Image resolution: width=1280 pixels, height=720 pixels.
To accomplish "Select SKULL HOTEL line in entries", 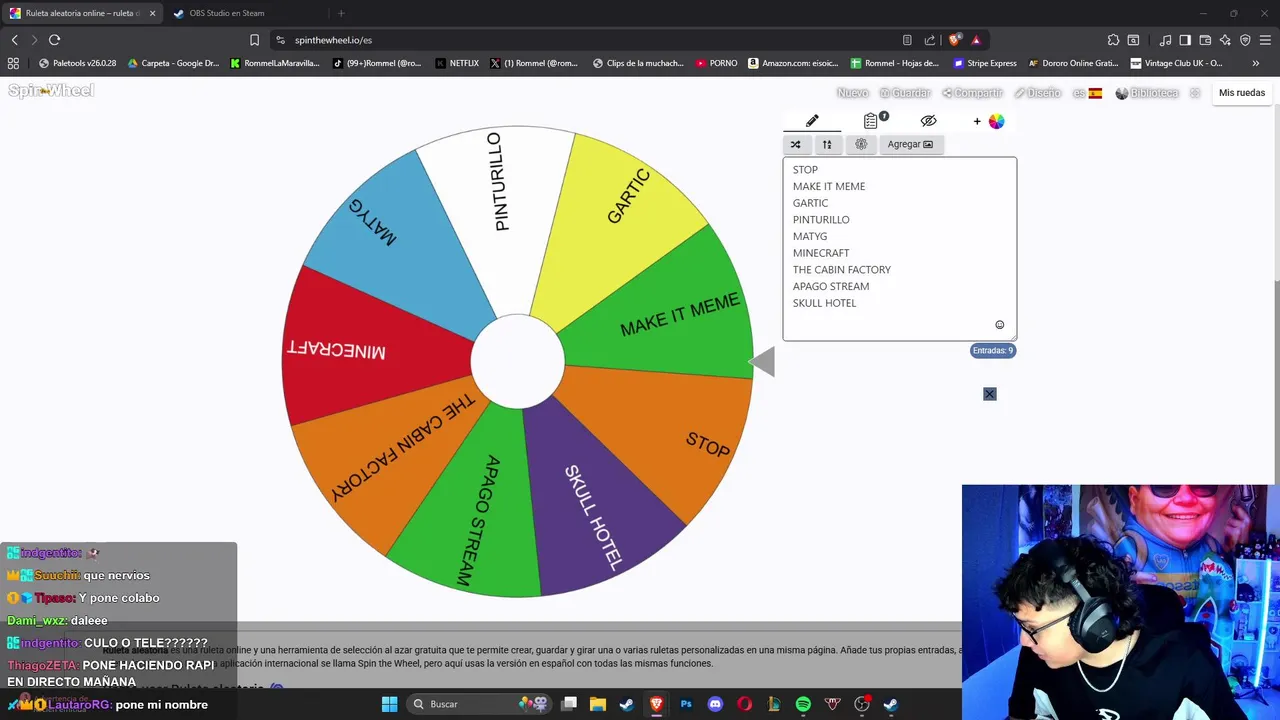I will [824, 303].
